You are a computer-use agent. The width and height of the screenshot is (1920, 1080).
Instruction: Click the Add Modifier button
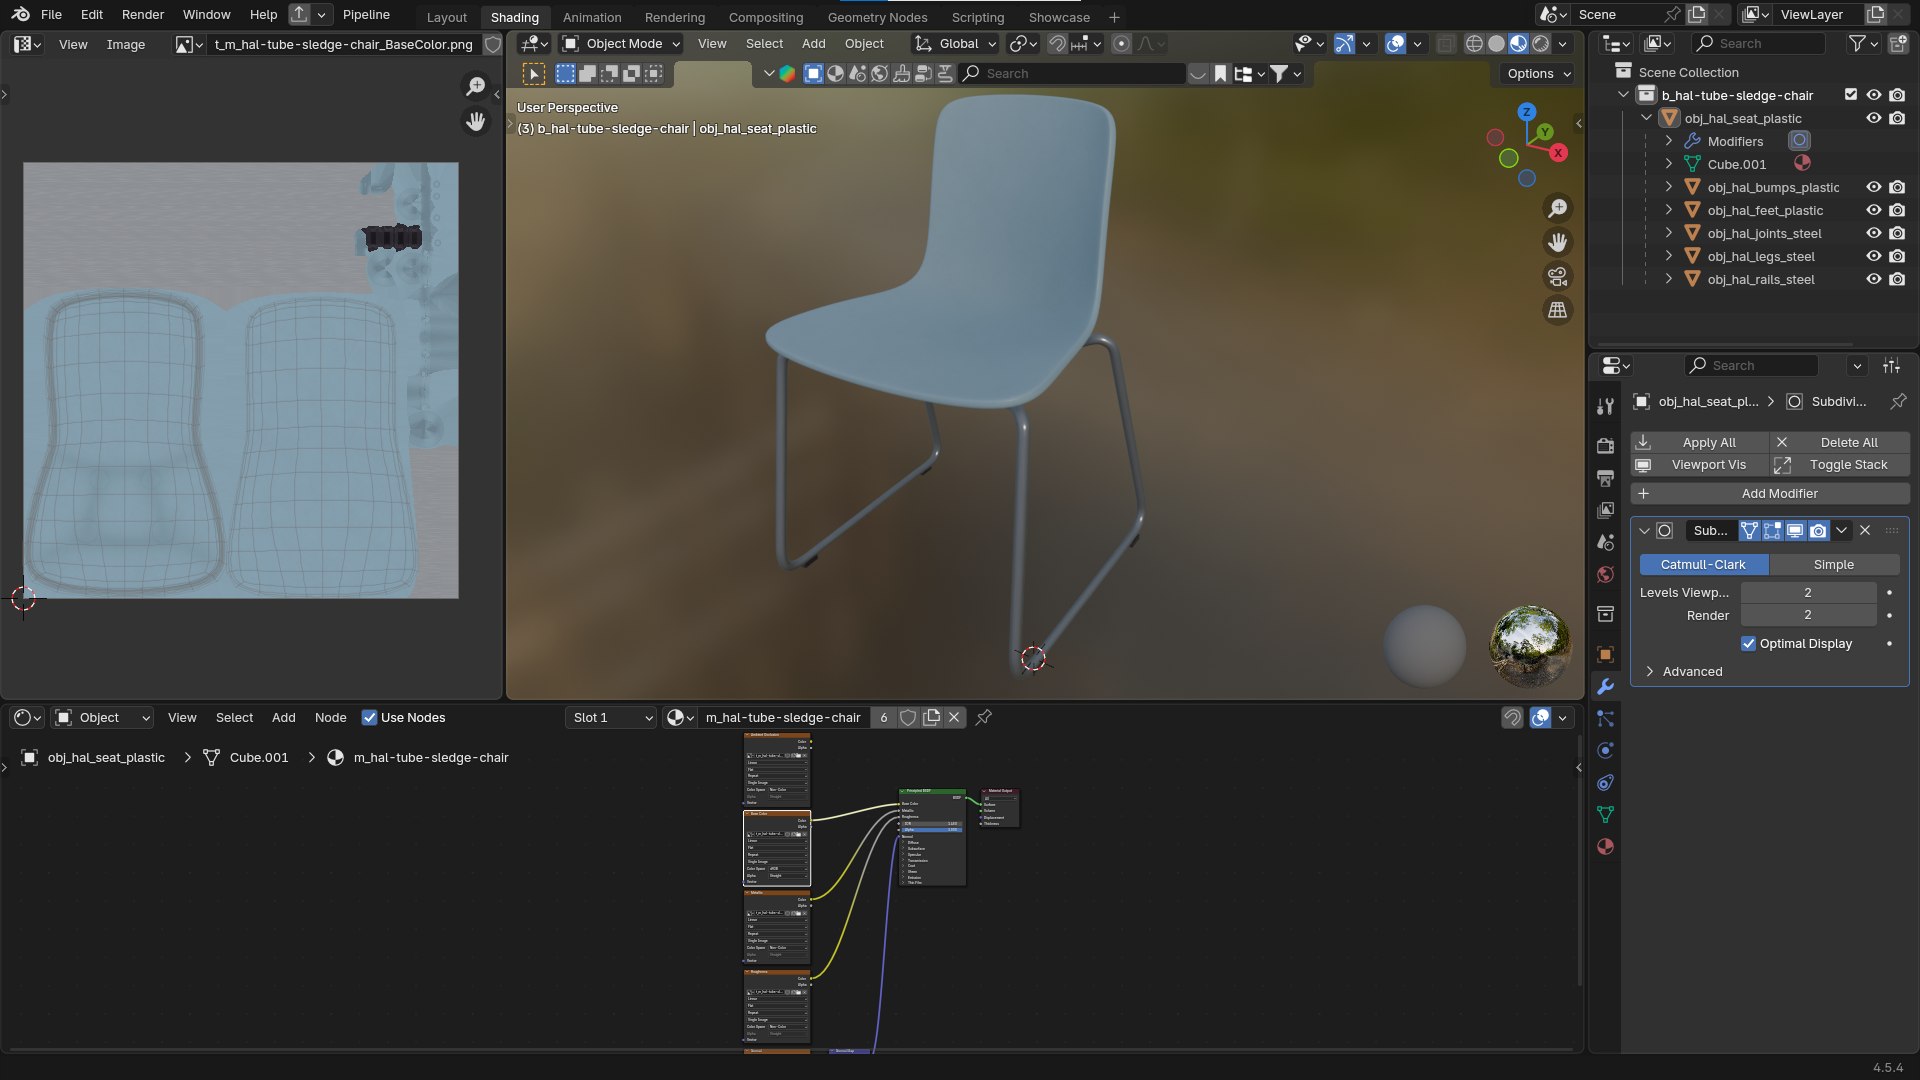pyautogui.click(x=1769, y=493)
